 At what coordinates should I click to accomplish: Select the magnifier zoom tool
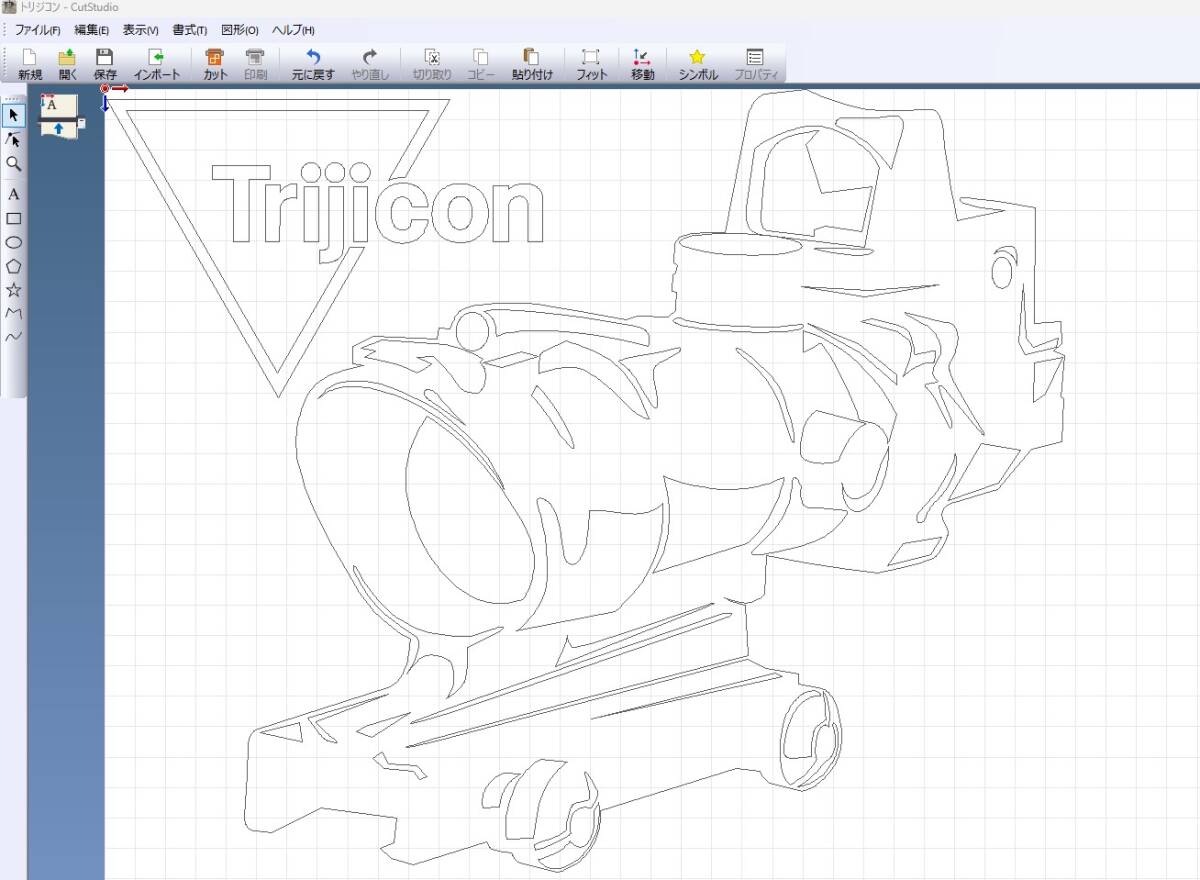[x=14, y=164]
